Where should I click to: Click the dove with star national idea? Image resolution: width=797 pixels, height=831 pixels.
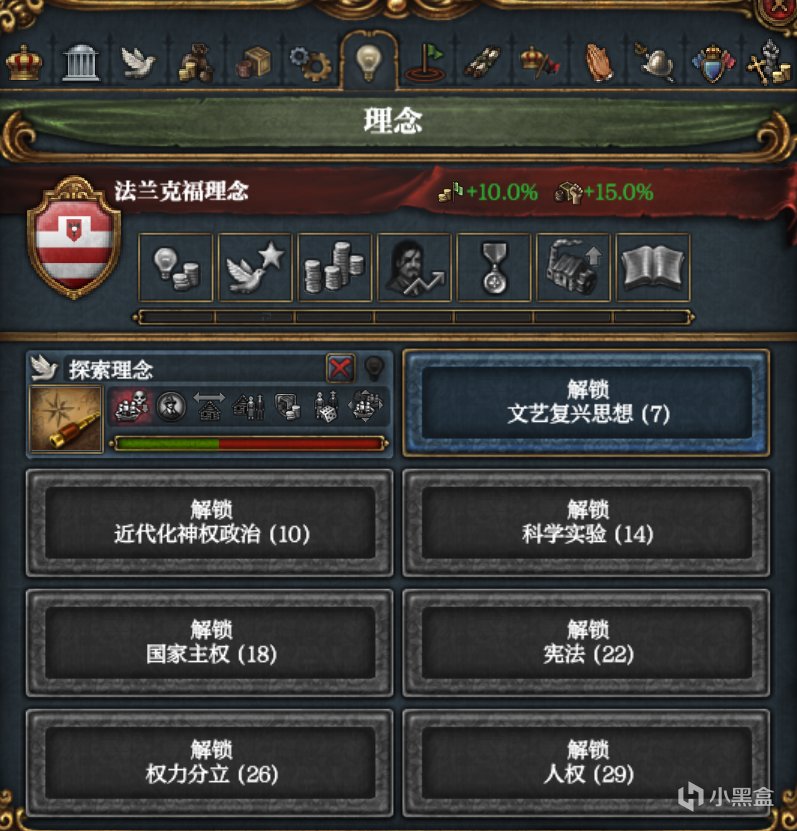pos(255,267)
